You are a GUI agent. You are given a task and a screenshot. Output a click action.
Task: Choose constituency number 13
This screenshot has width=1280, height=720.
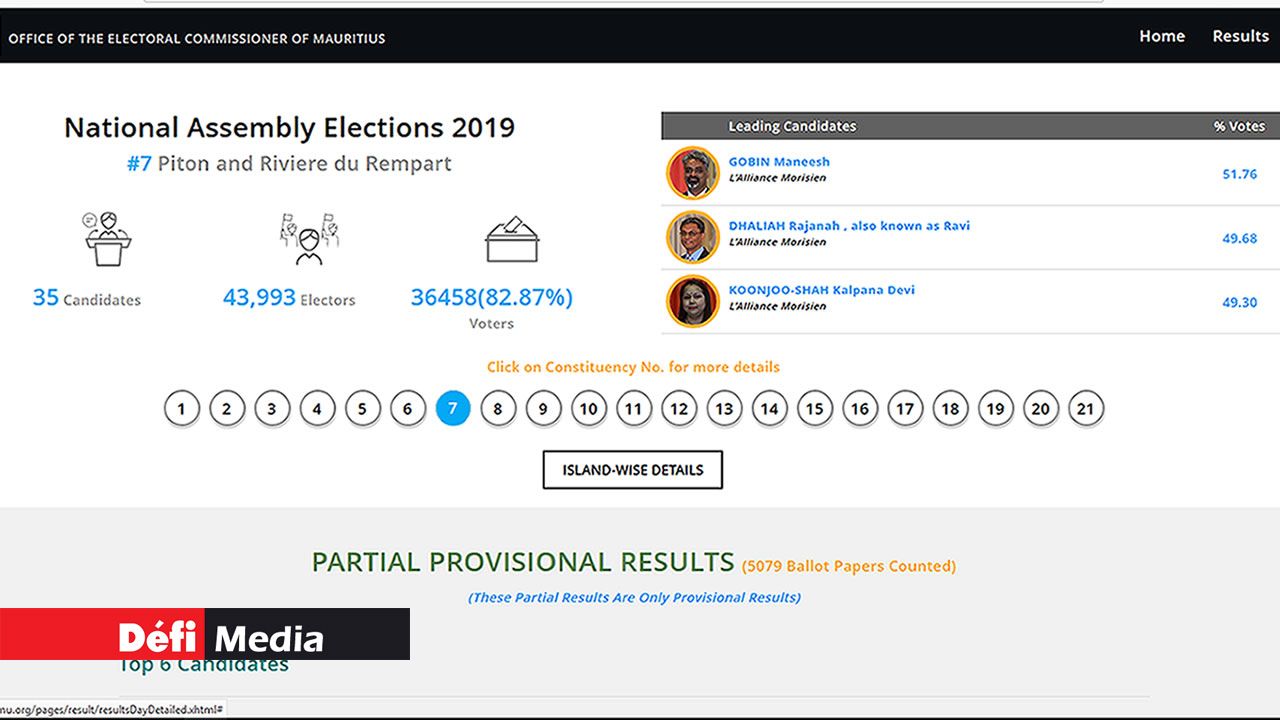click(724, 408)
